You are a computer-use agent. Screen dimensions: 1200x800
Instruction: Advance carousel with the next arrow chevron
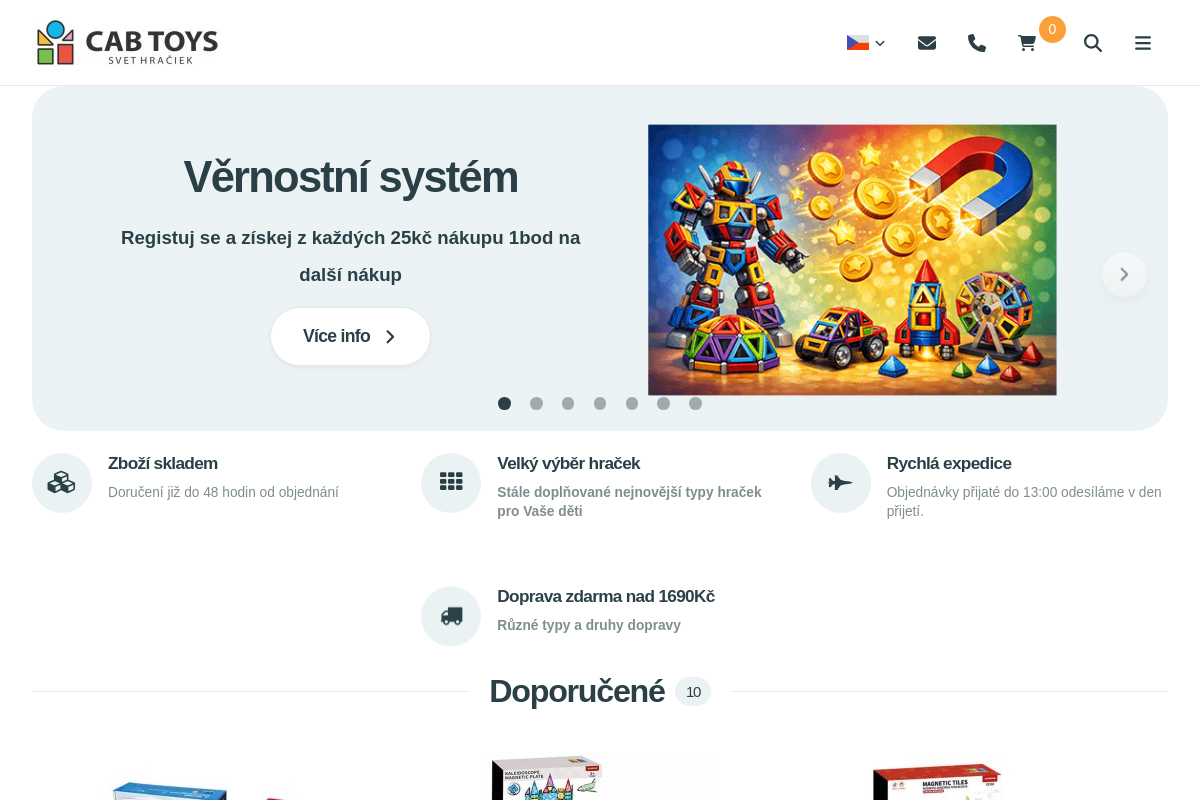[x=1124, y=274]
